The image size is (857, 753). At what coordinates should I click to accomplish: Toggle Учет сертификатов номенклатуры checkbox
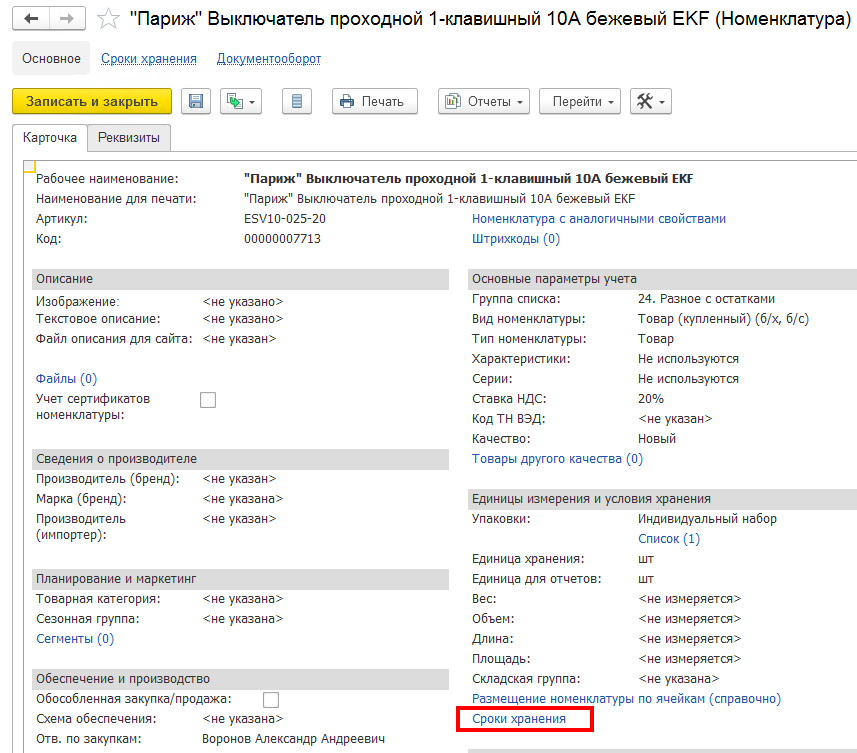pyautogui.click(x=208, y=400)
